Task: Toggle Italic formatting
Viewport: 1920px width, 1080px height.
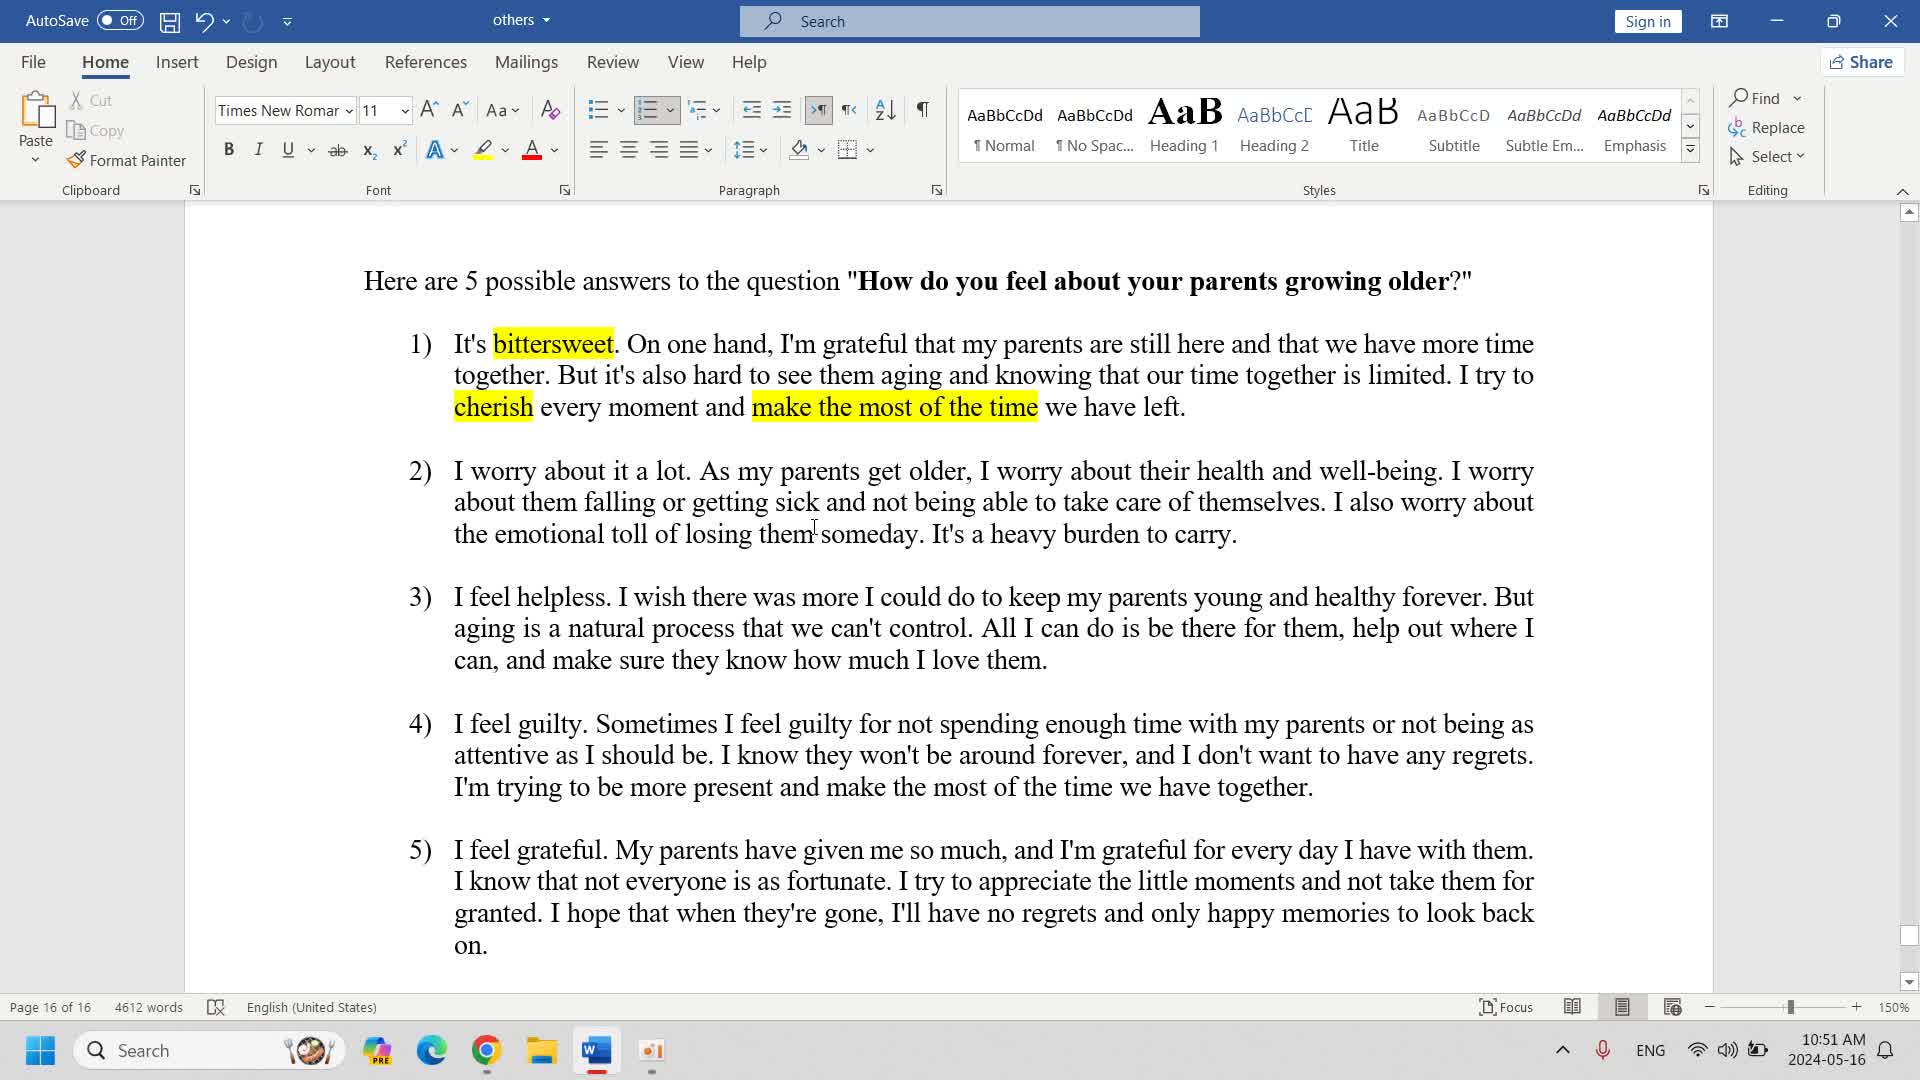Action: (258, 150)
